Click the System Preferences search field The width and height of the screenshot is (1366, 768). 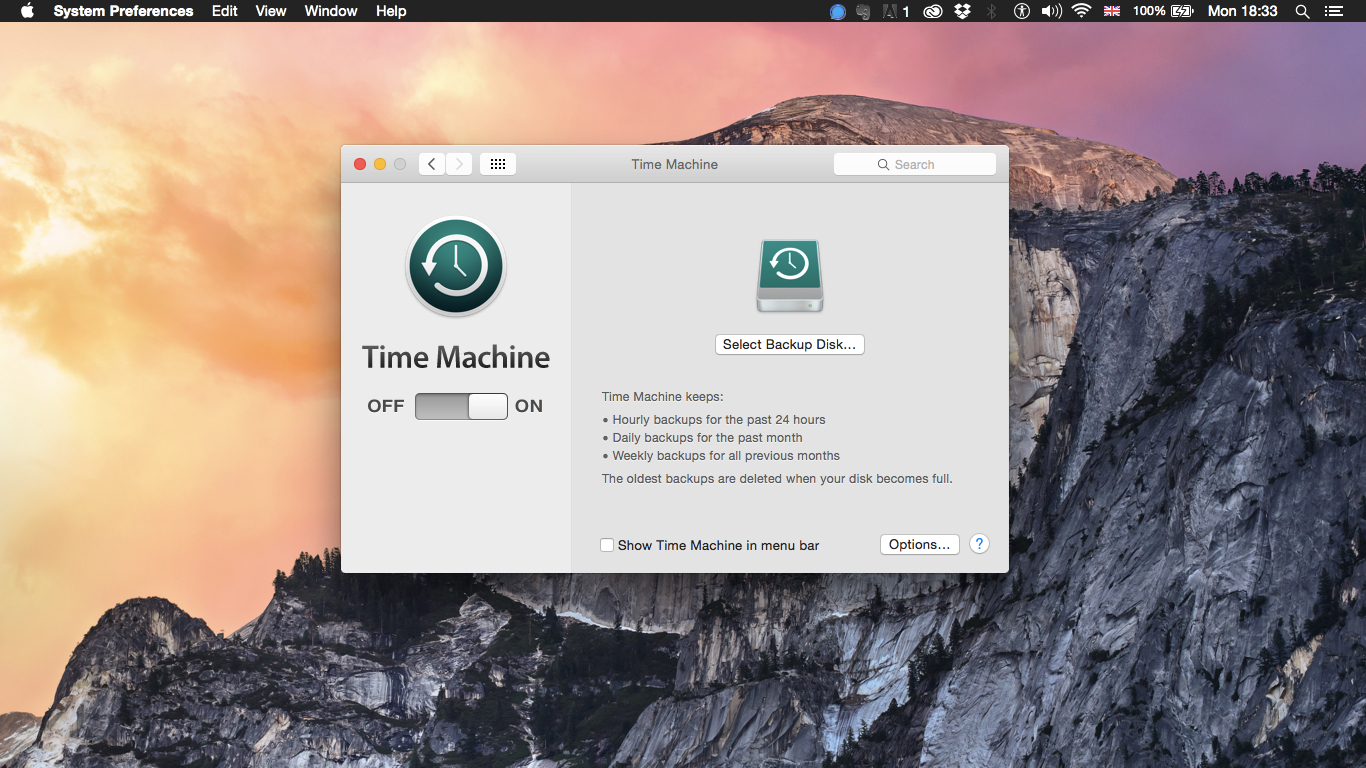[915, 164]
